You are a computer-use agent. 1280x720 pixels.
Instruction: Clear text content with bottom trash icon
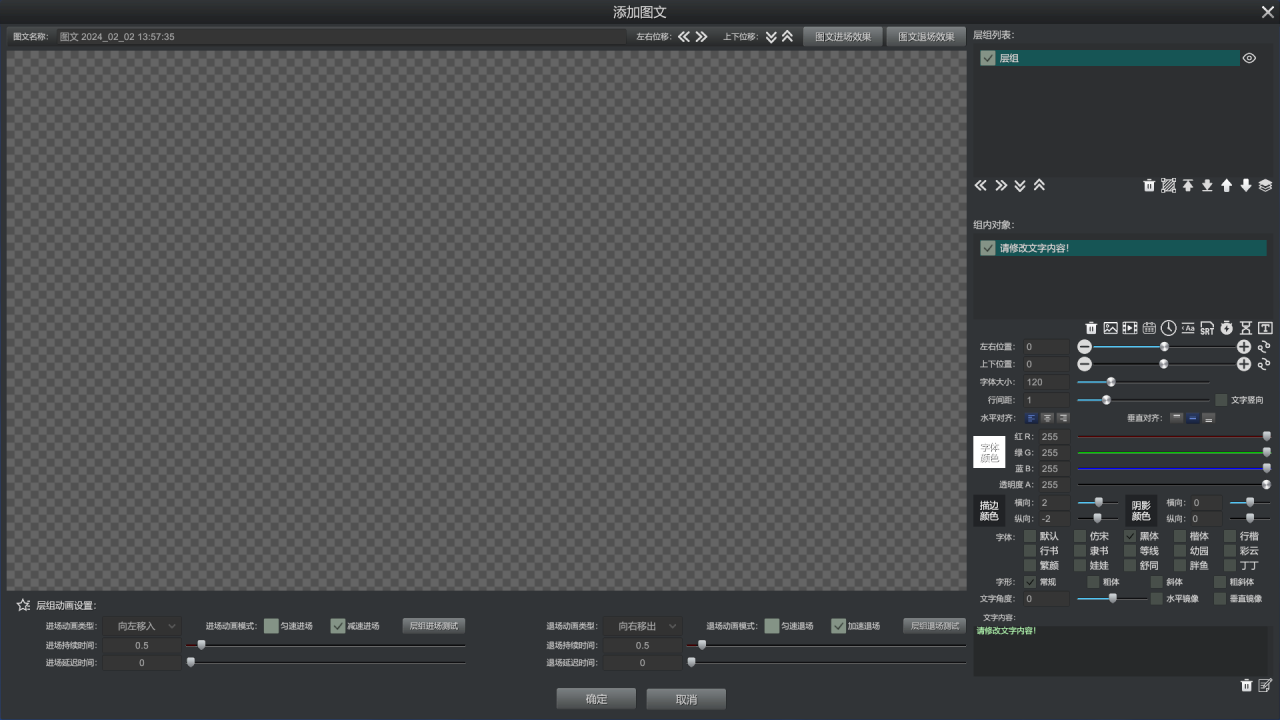(x=1246, y=685)
